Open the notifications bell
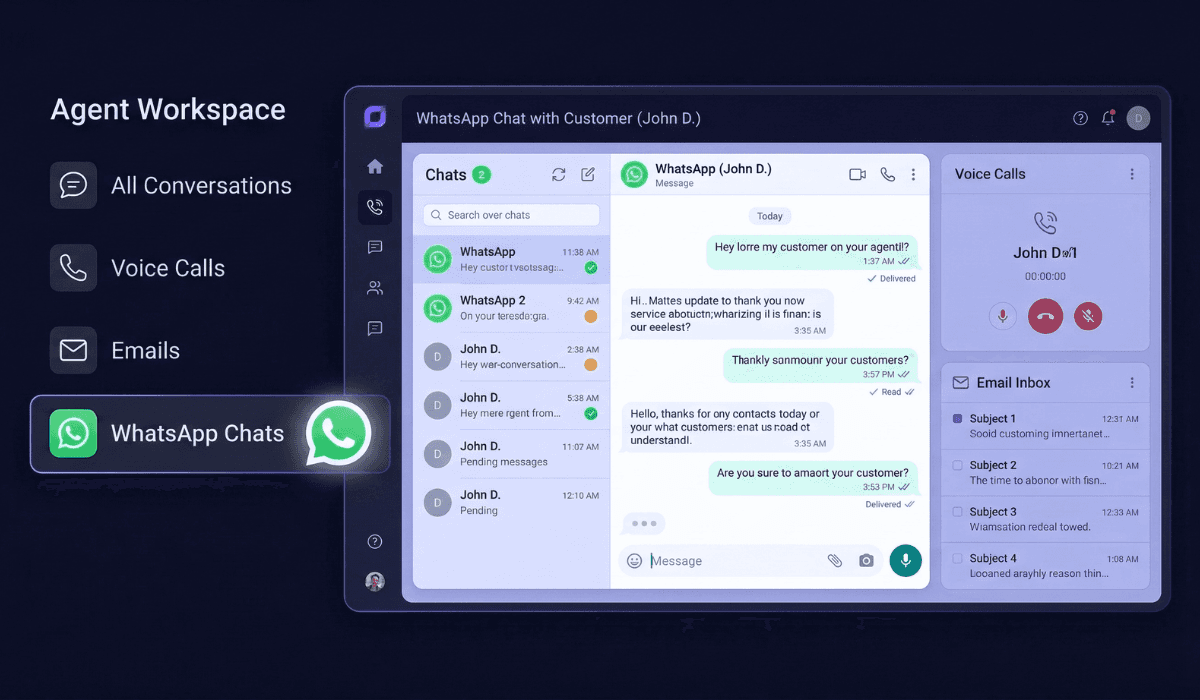This screenshot has height=700, width=1200. 1108,118
